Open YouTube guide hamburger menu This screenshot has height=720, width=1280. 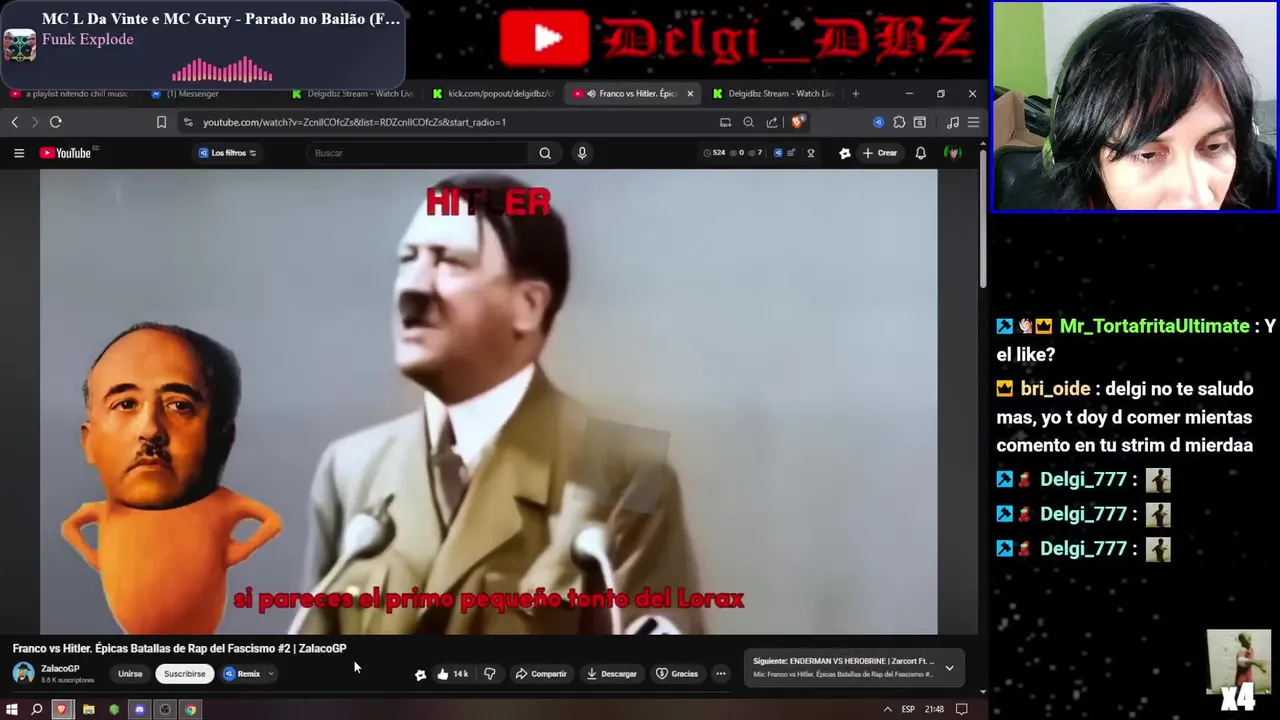pos(19,153)
